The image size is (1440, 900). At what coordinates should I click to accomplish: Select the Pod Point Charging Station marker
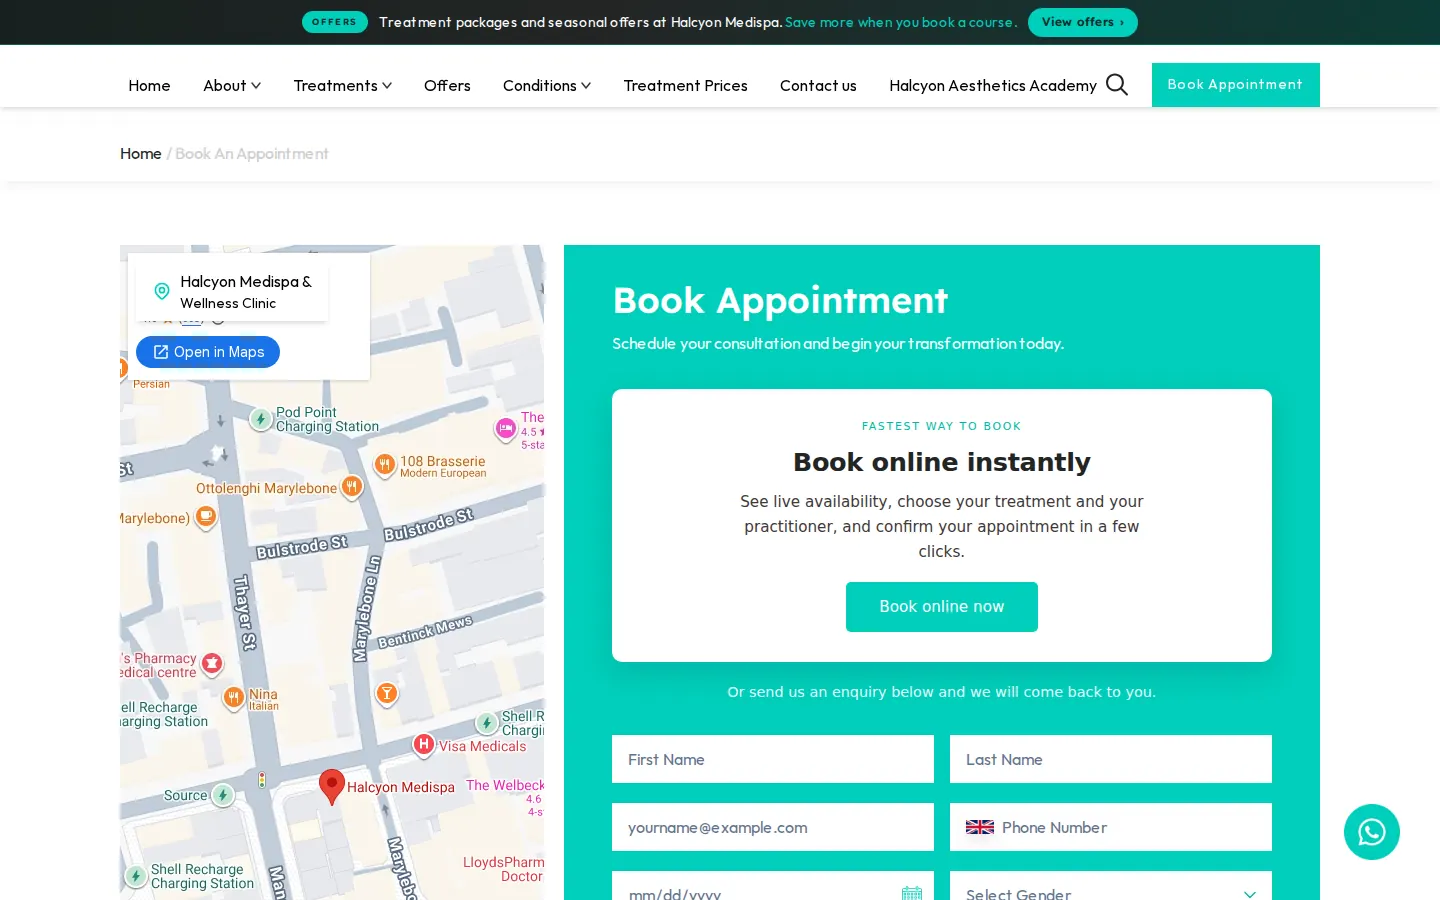pos(261,419)
